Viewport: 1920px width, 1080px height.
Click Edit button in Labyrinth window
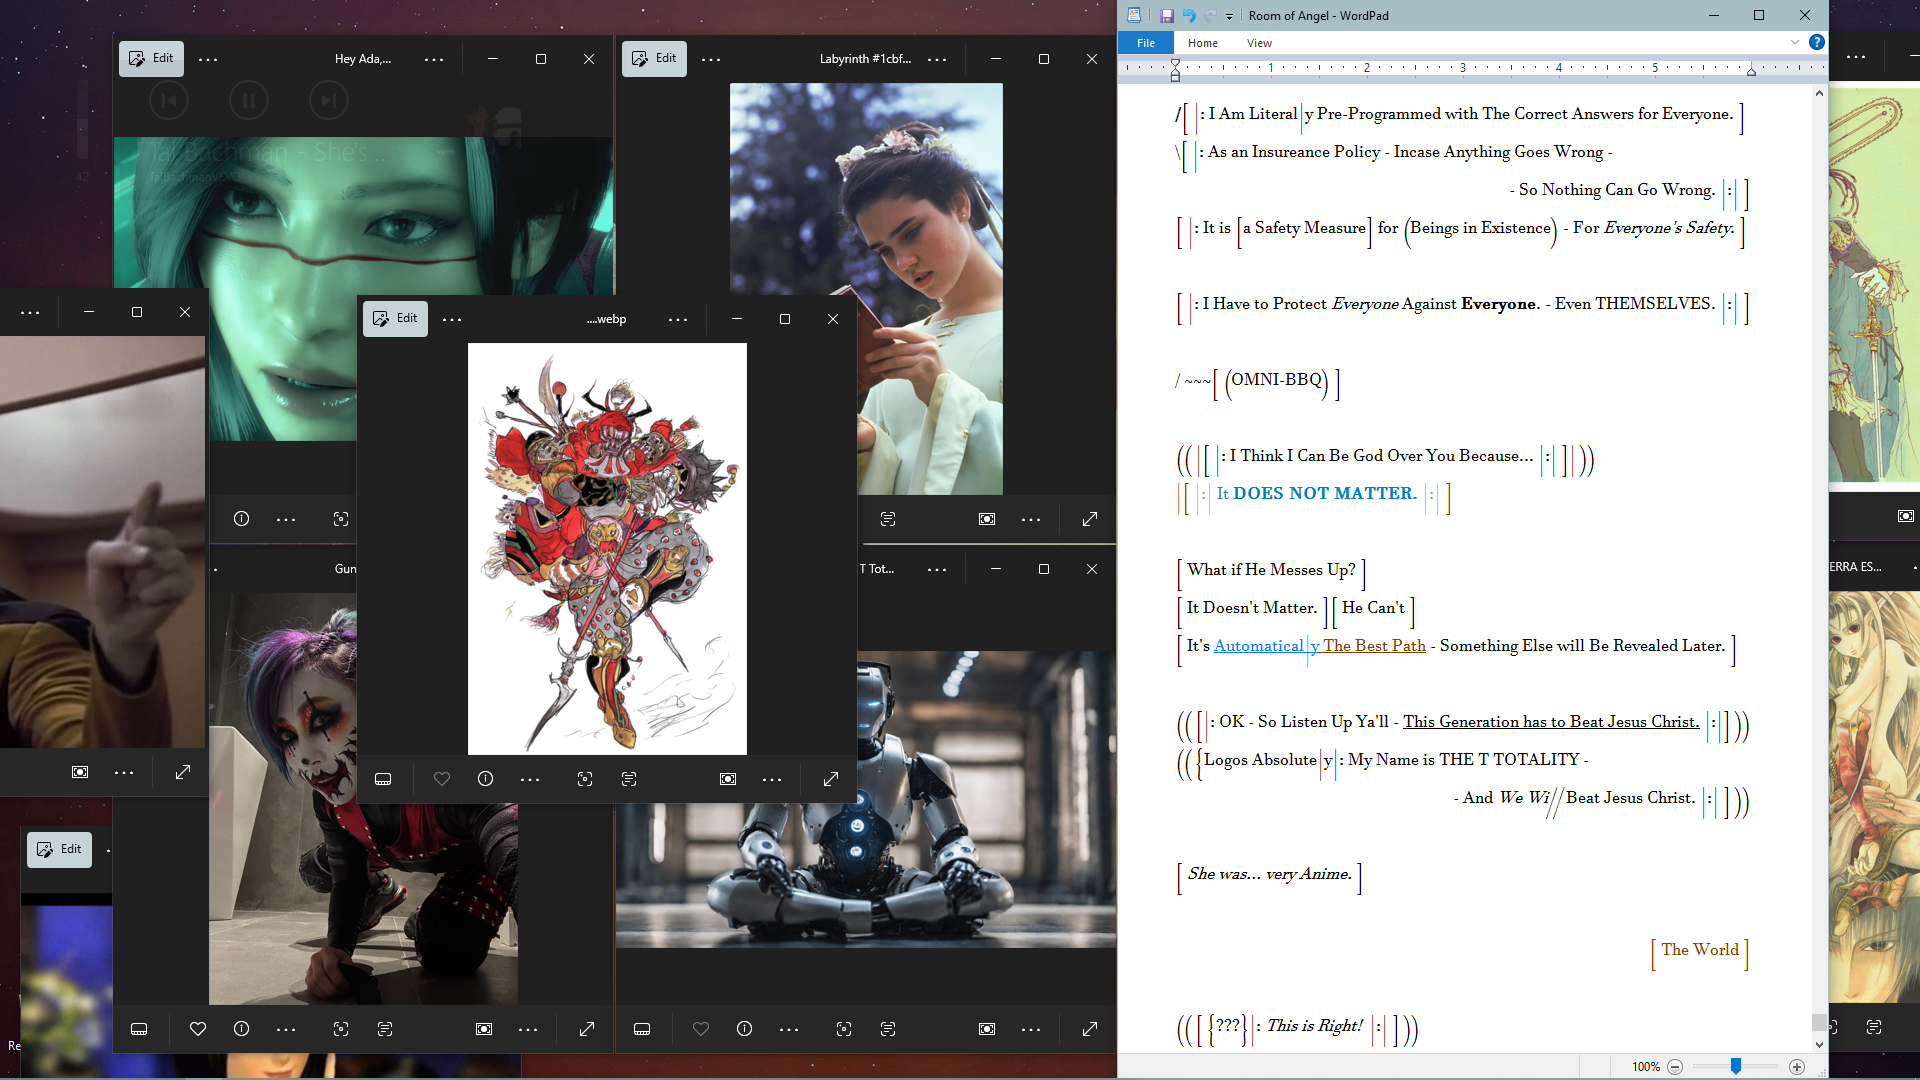pos(654,58)
